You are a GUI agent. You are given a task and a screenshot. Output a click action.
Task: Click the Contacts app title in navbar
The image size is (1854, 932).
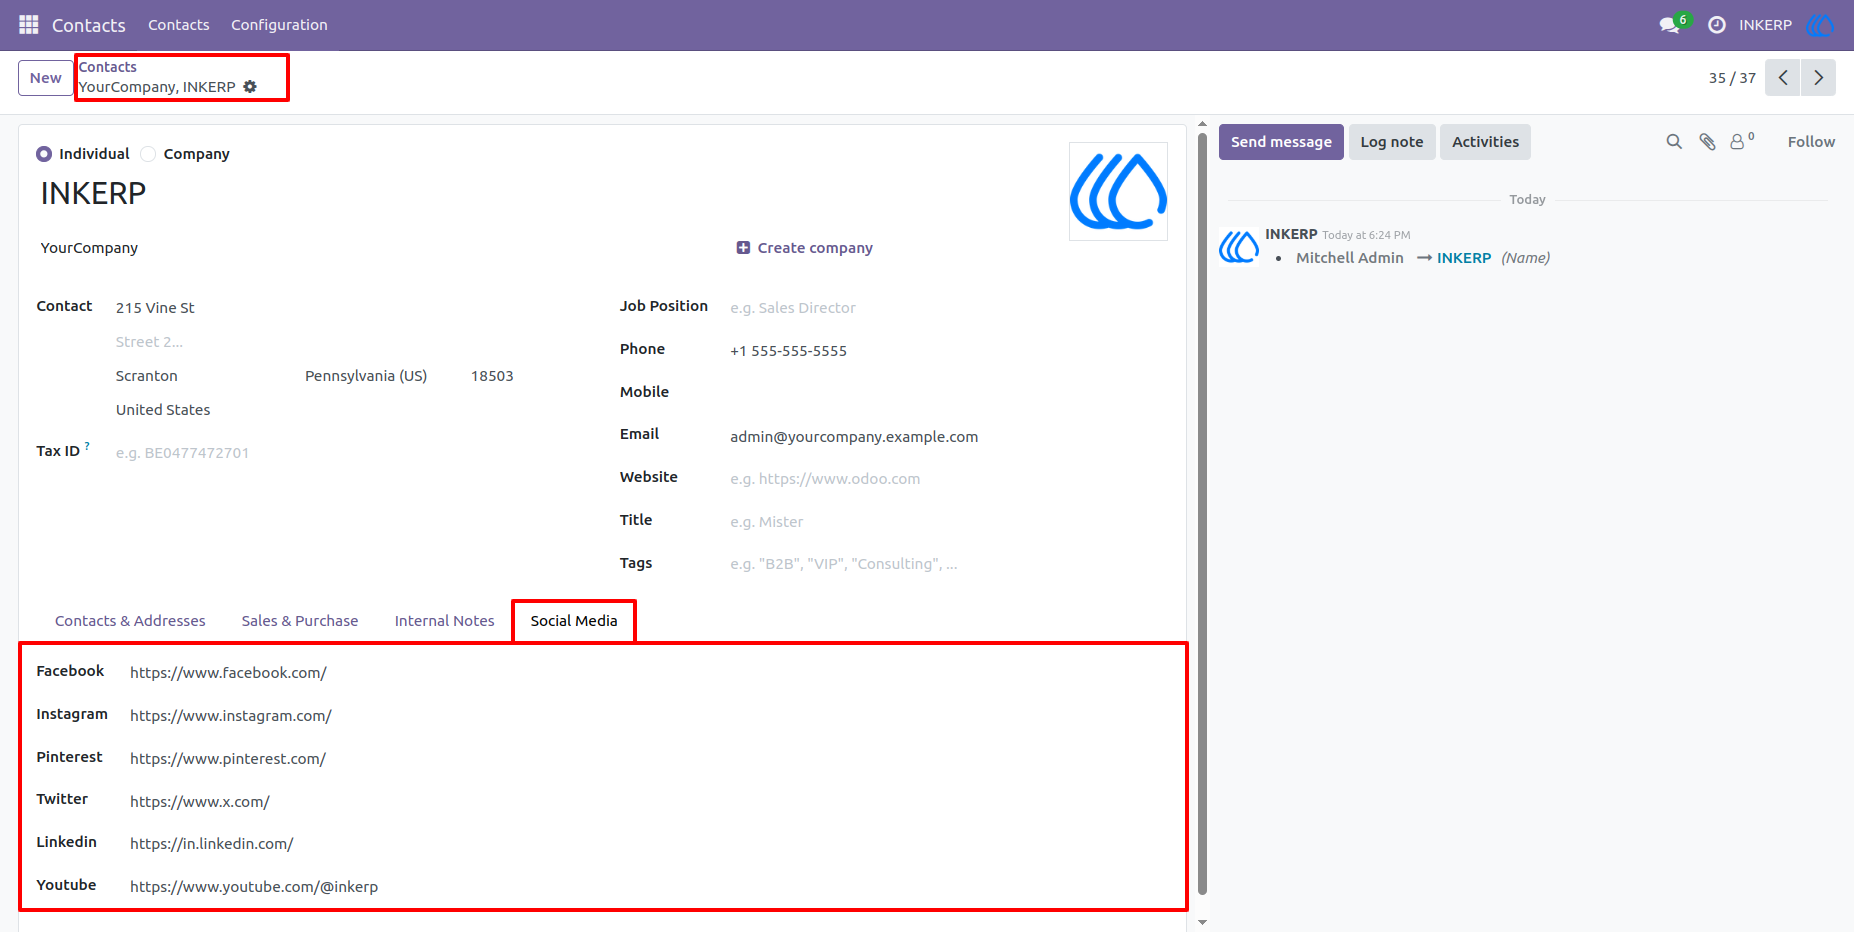(89, 25)
